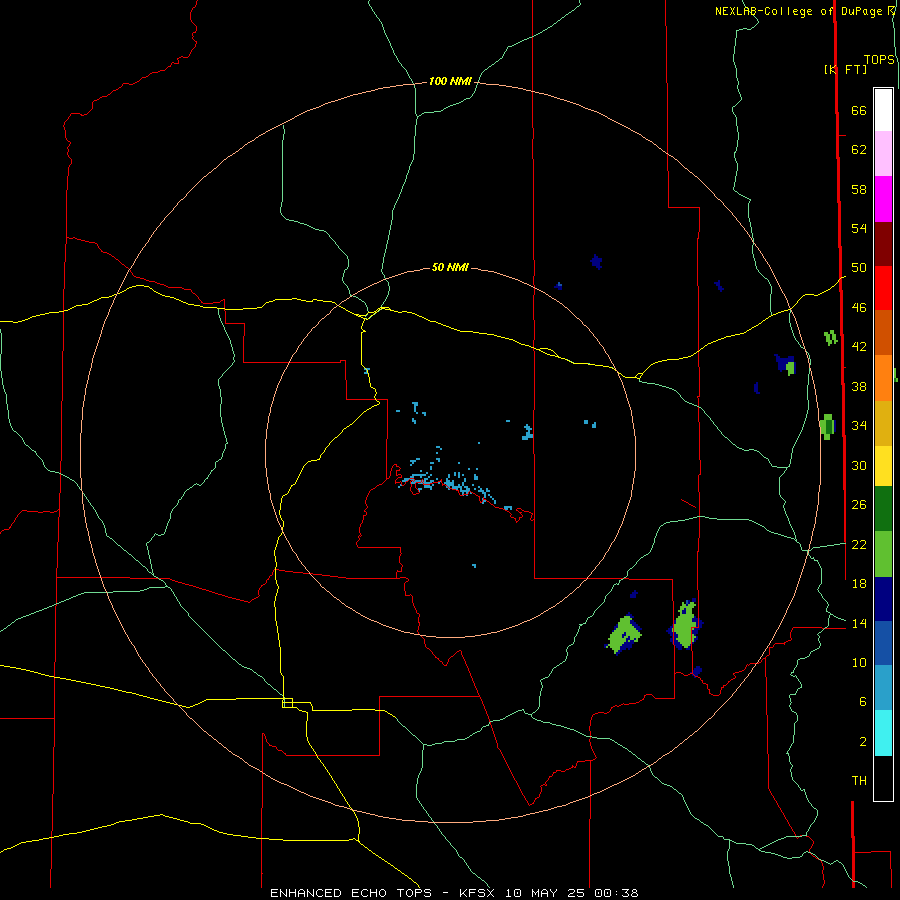Select the medium blue legend swatch
Screen dimensions: 900x900
click(x=883, y=643)
